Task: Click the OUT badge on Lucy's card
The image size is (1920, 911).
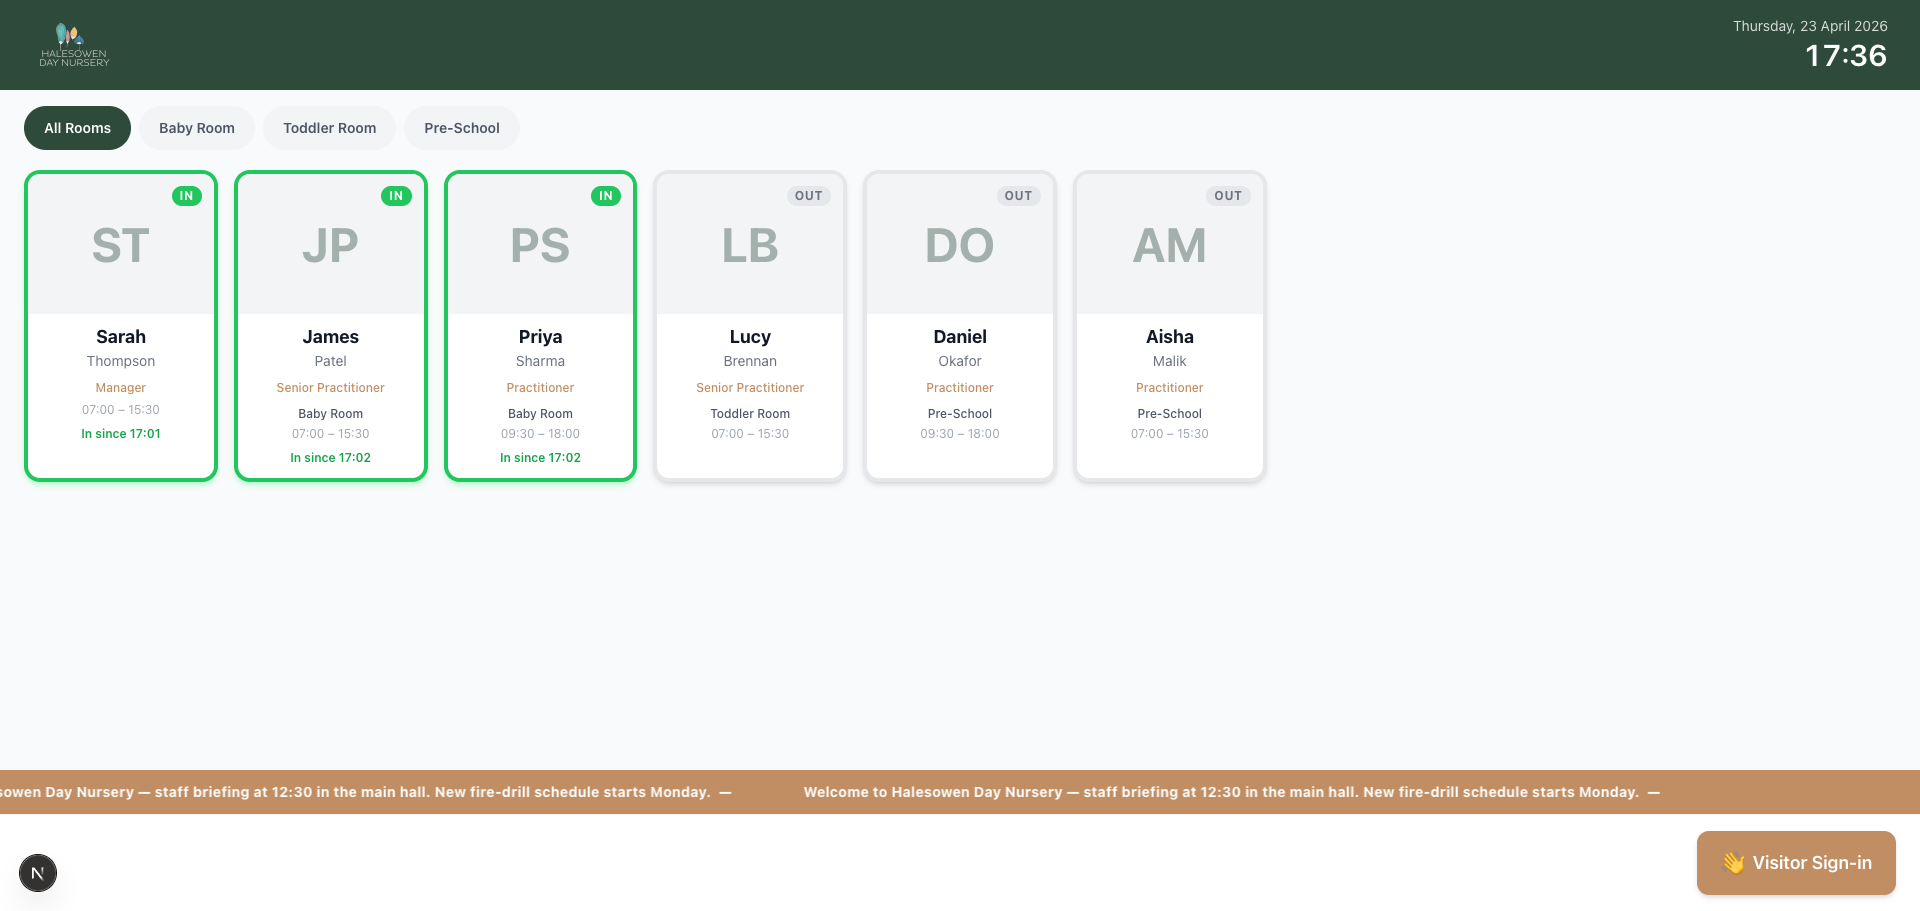Action: pos(809,196)
